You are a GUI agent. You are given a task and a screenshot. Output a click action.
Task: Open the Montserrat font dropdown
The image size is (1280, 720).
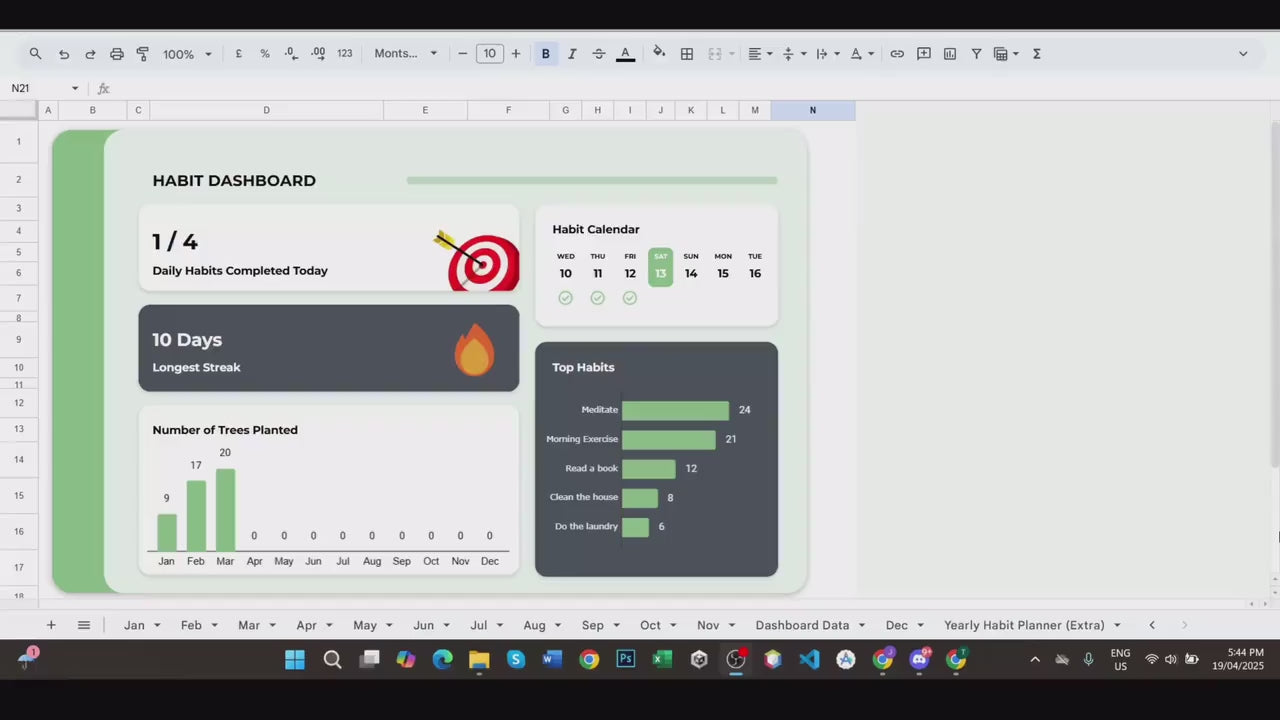click(x=405, y=54)
